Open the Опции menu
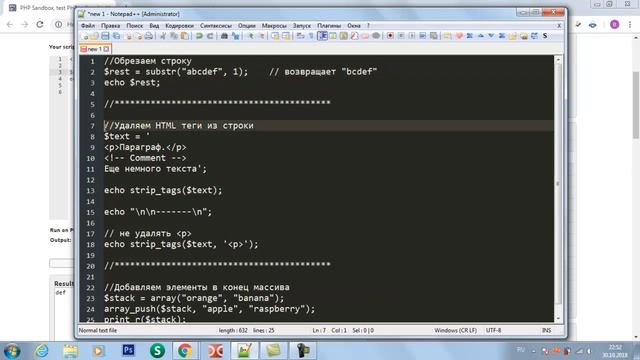 click(247, 26)
